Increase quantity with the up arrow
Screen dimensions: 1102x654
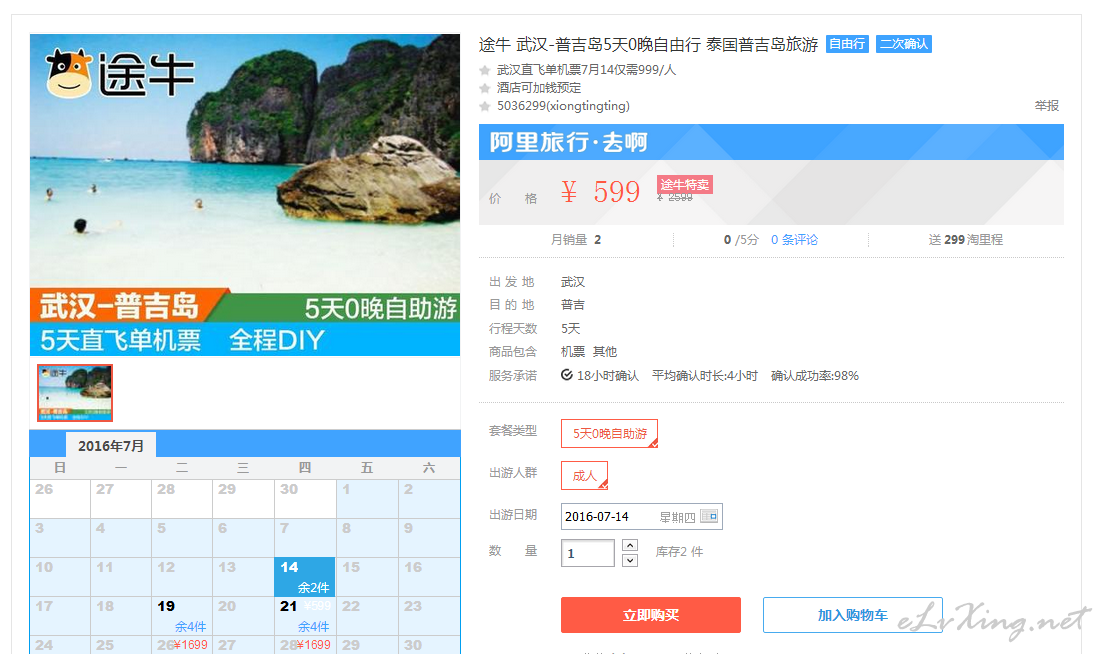click(630, 545)
